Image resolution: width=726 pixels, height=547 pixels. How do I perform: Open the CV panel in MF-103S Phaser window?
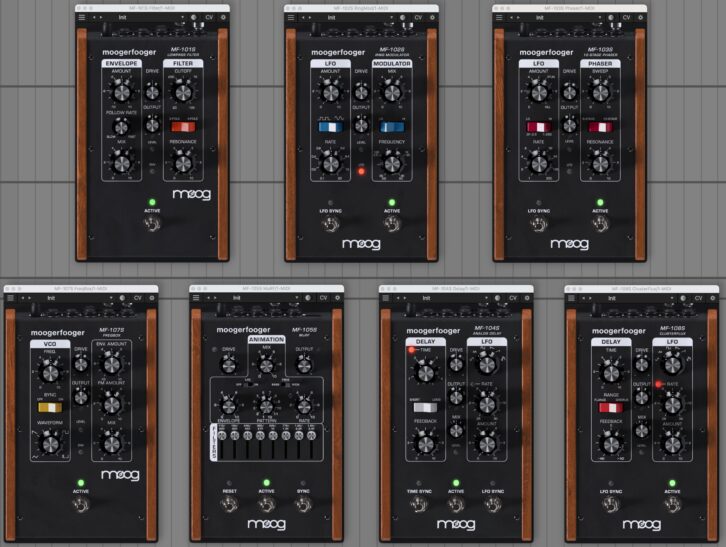(x=626, y=17)
